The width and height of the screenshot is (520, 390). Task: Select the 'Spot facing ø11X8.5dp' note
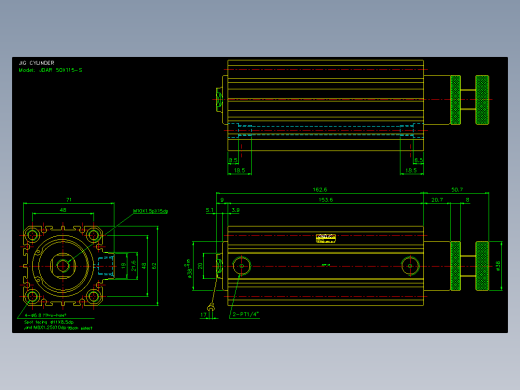(49, 322)
